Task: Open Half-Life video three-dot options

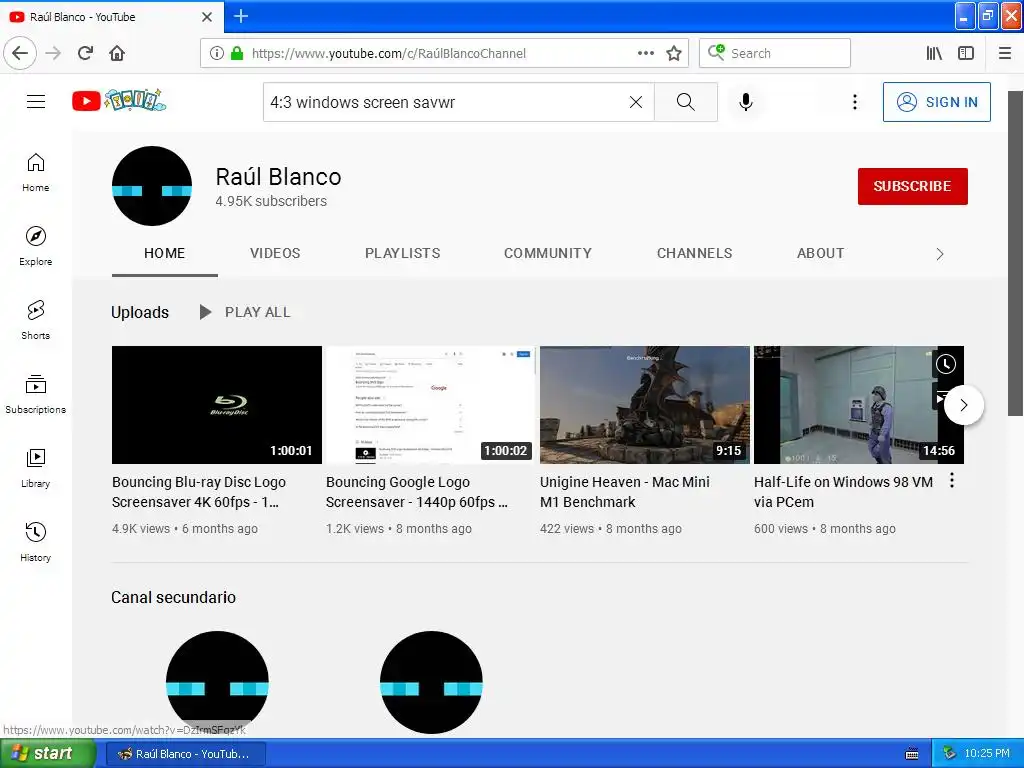Action: point(952,481)
